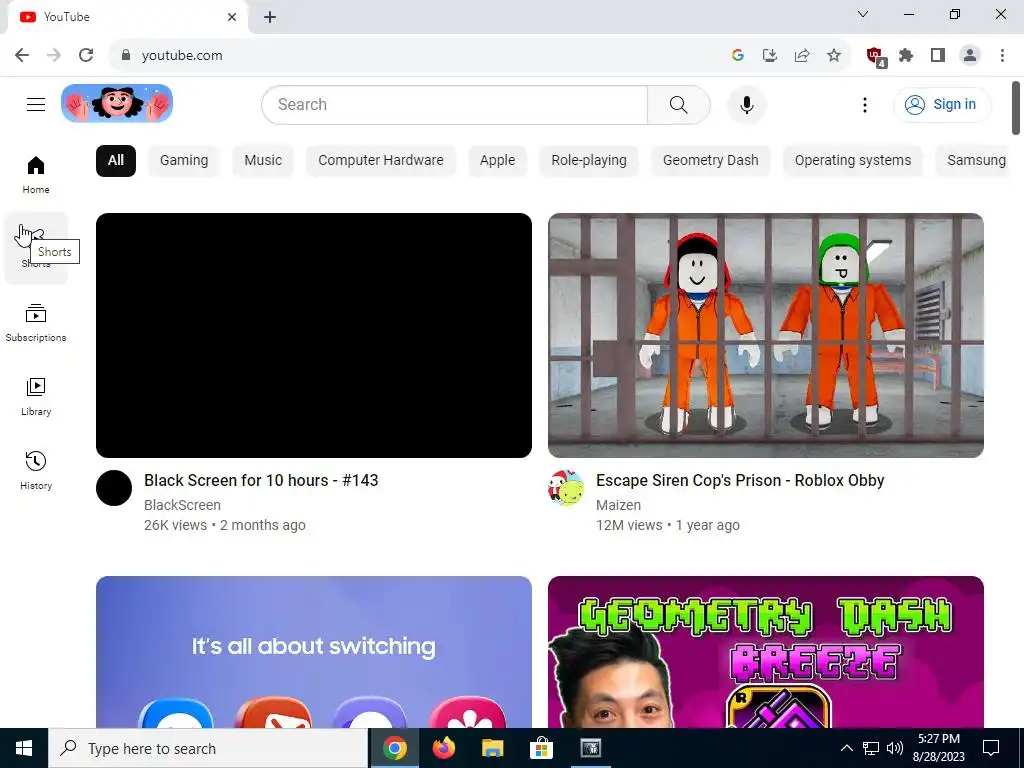Click the page vertical scrollbar
The width and height of the screenshot is (1024, 768).
pyautogui.click(x=1016, y=108)
